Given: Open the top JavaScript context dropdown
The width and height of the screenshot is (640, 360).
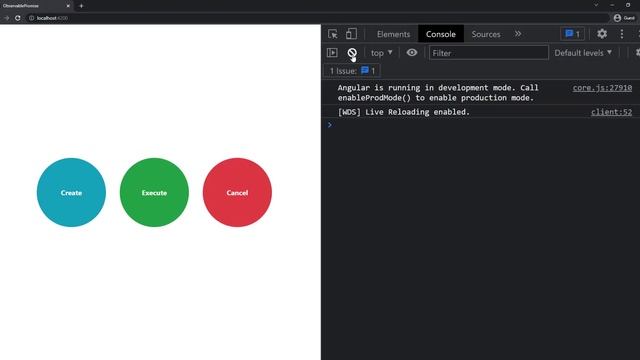Looking at the screenshot, I should click(x=381, y=53).
